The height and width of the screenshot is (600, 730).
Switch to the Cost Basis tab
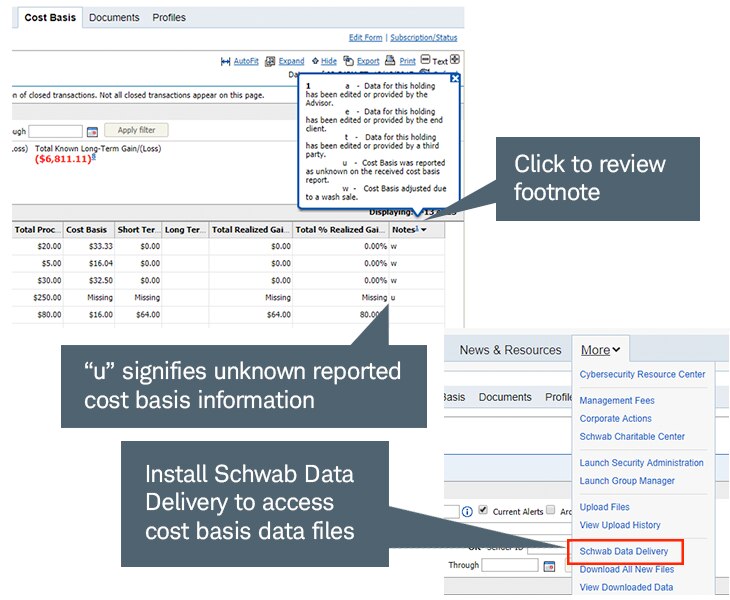click(50, 18)
